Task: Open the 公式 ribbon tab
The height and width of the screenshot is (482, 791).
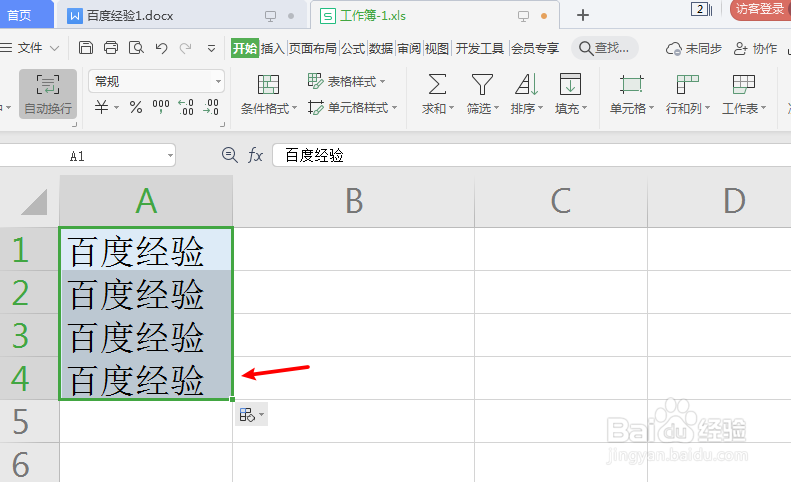Action: [353, 48]
